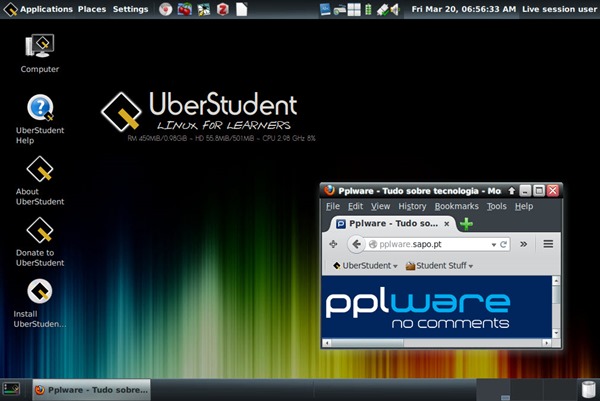Screen dimensions: 600x401
Task: Click the horizontal scrollbar left arrow
Action: pos(326,343)
